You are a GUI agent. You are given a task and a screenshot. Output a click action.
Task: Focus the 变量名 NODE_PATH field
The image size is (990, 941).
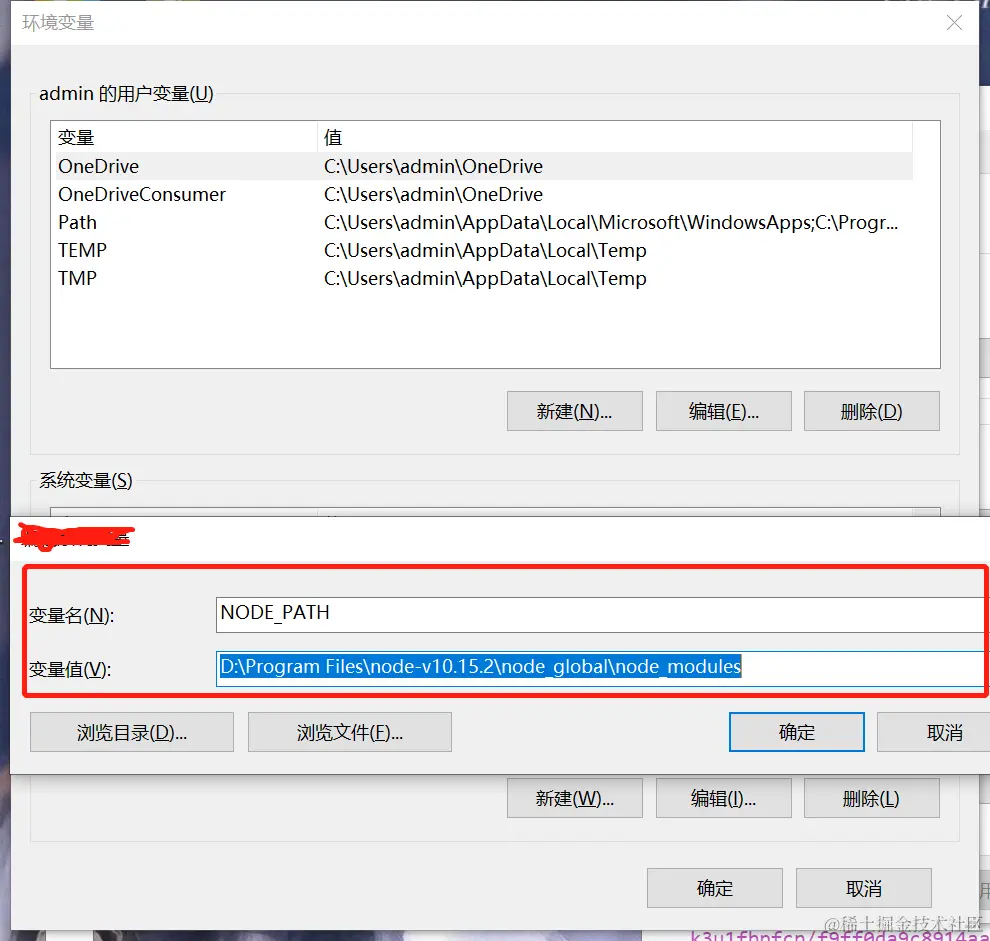pos(602,614)
